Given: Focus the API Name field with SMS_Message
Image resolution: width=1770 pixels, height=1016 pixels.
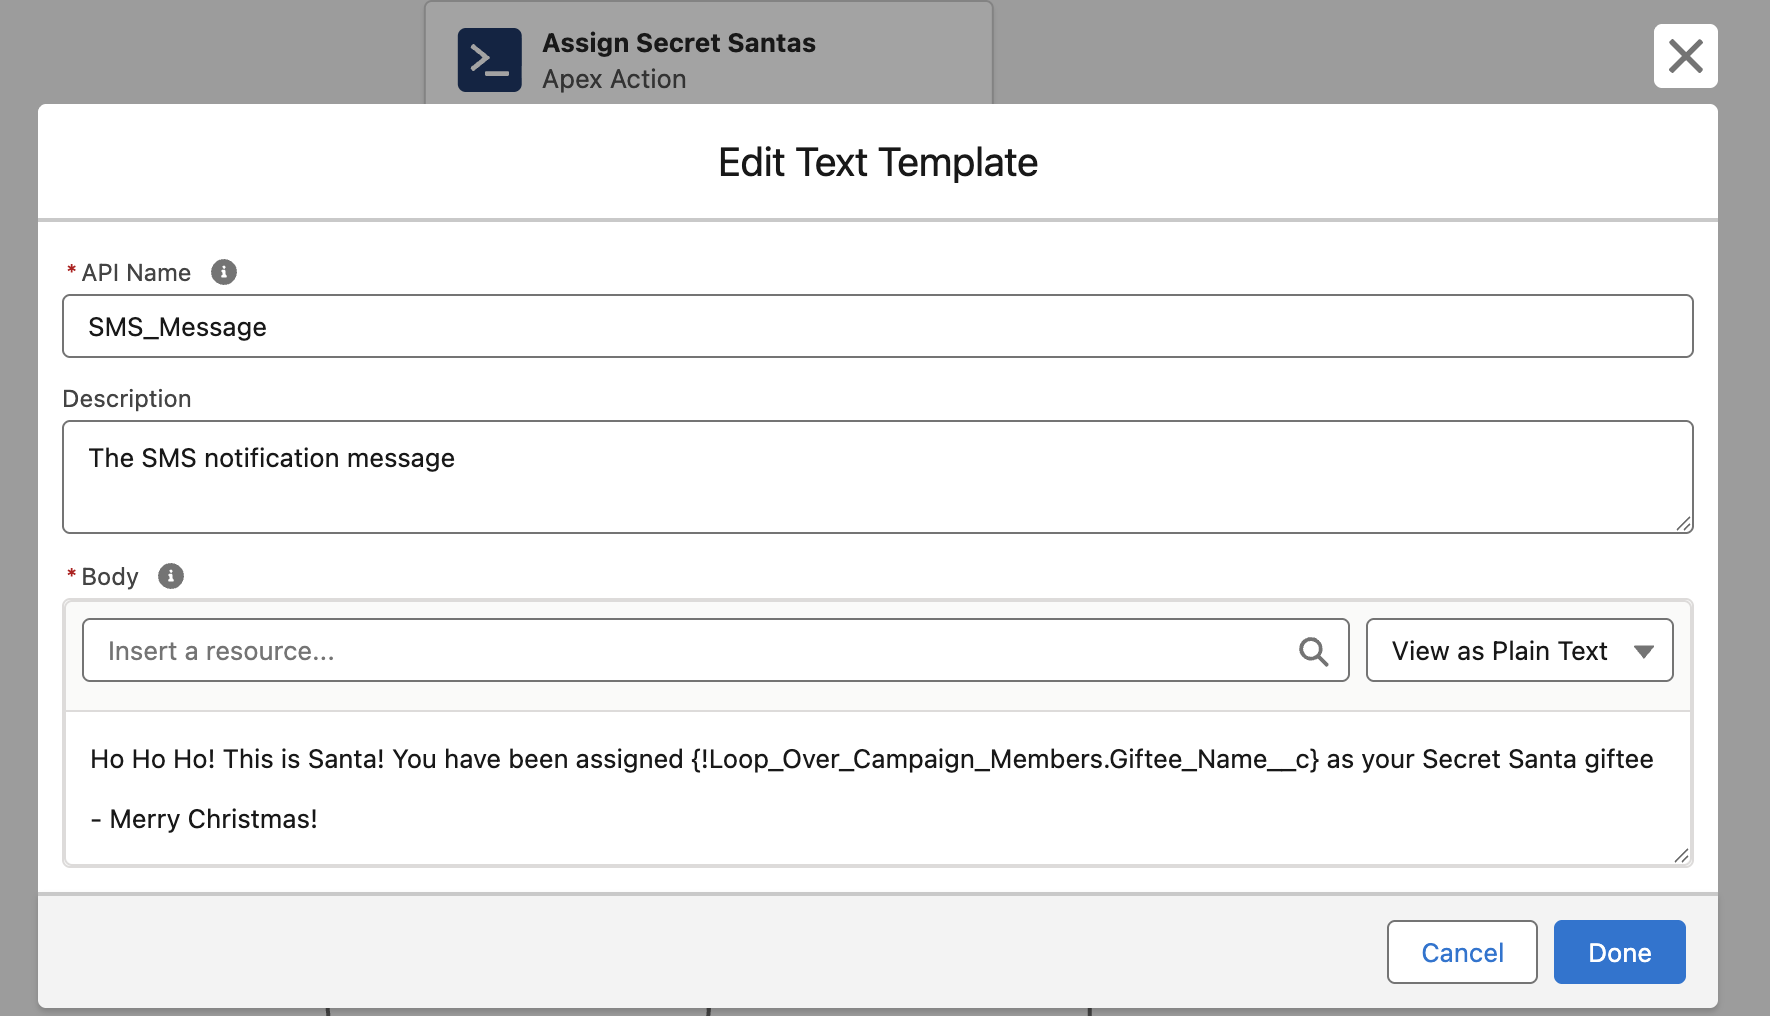Looking at the screenshot, I should click(876, 327).
